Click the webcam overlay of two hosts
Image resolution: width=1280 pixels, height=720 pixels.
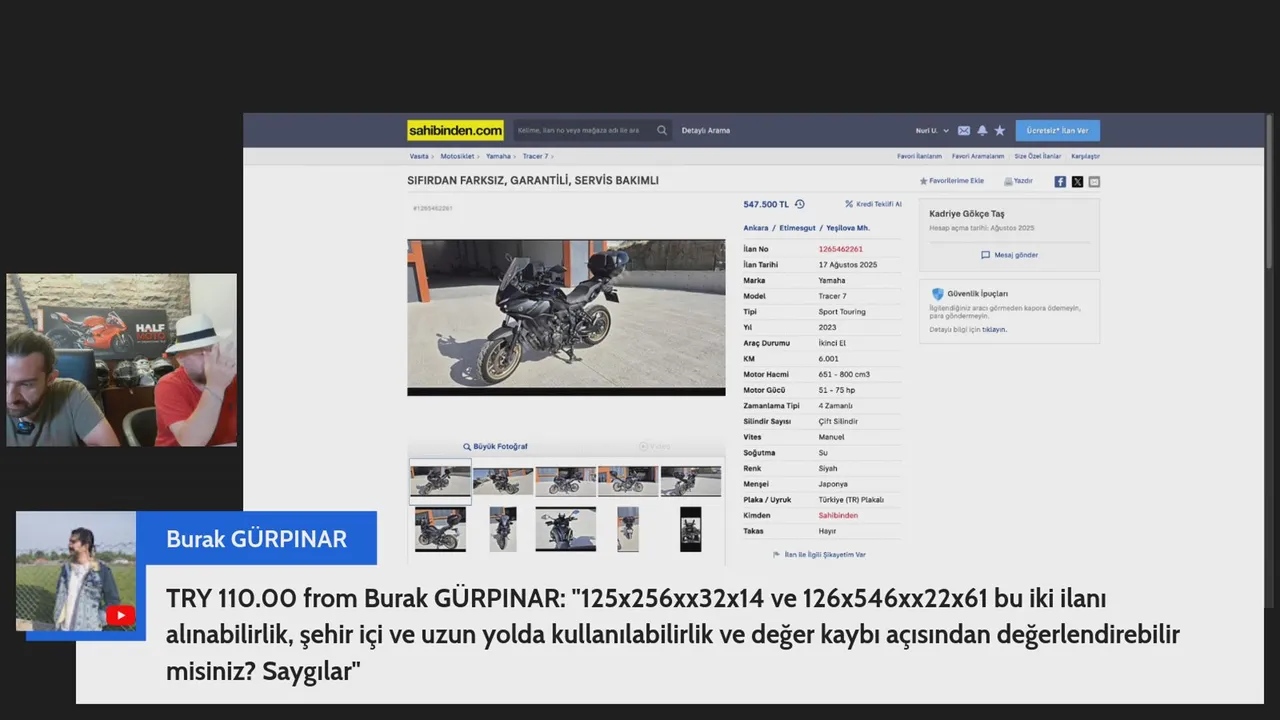(122, 360)
